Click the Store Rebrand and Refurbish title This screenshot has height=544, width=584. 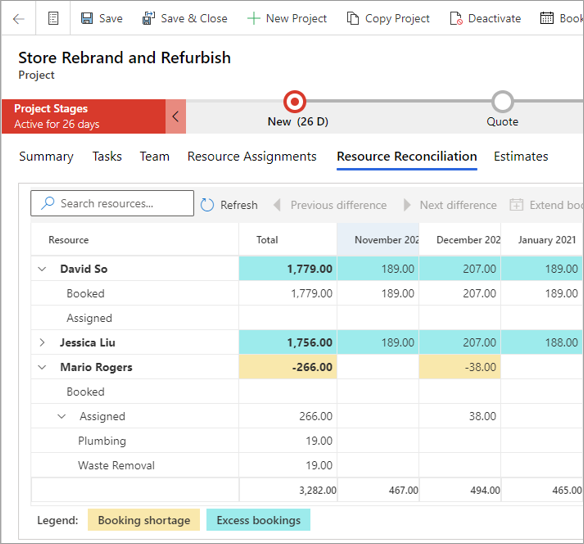(124, 58)
